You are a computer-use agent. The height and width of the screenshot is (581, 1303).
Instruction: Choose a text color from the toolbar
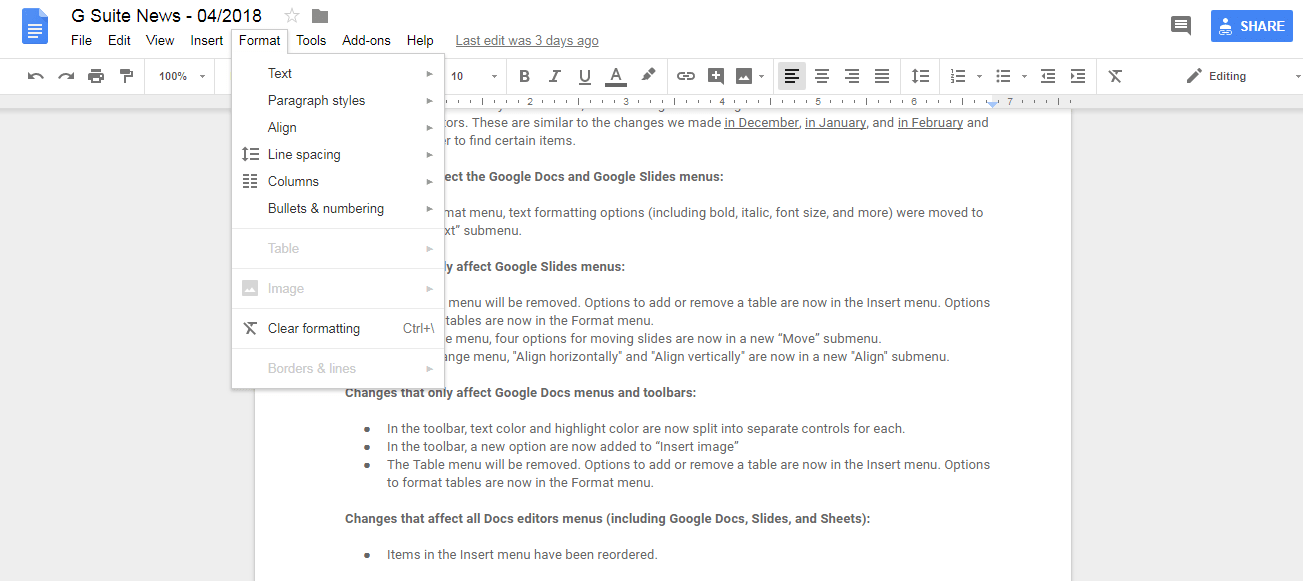[615, 75]
